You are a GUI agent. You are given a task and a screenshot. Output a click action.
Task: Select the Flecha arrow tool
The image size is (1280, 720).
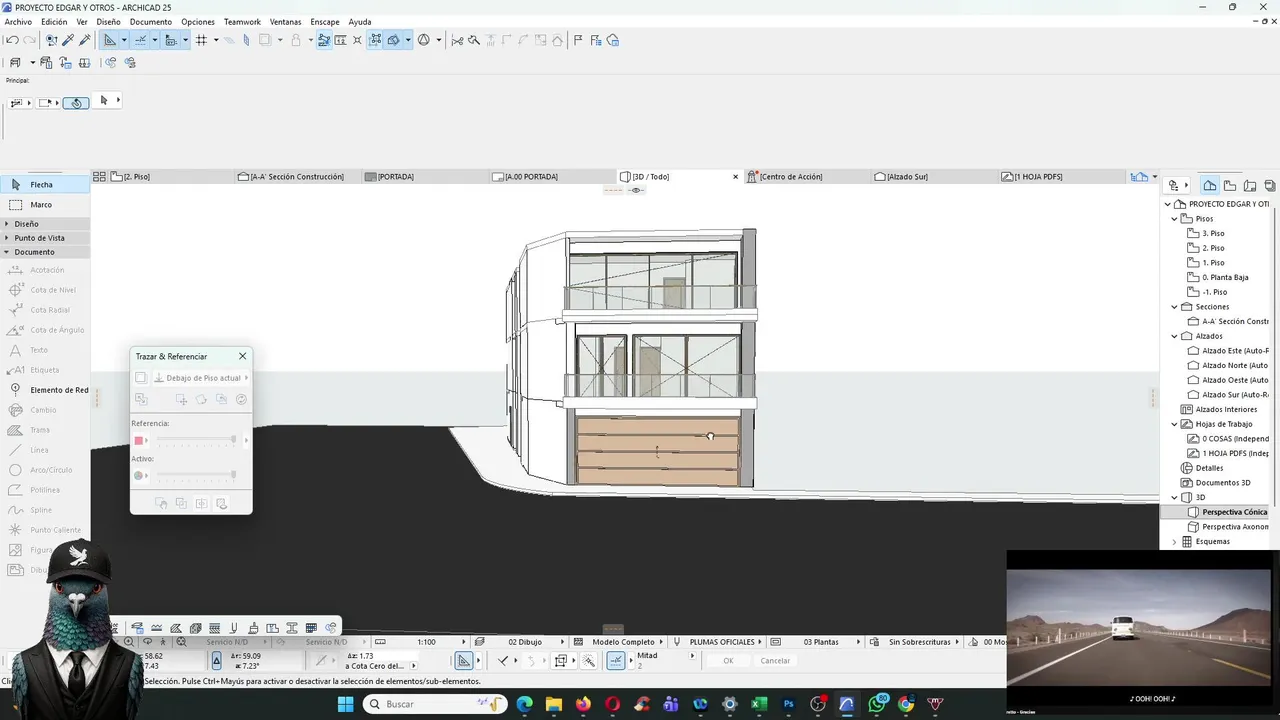point(45,185)
